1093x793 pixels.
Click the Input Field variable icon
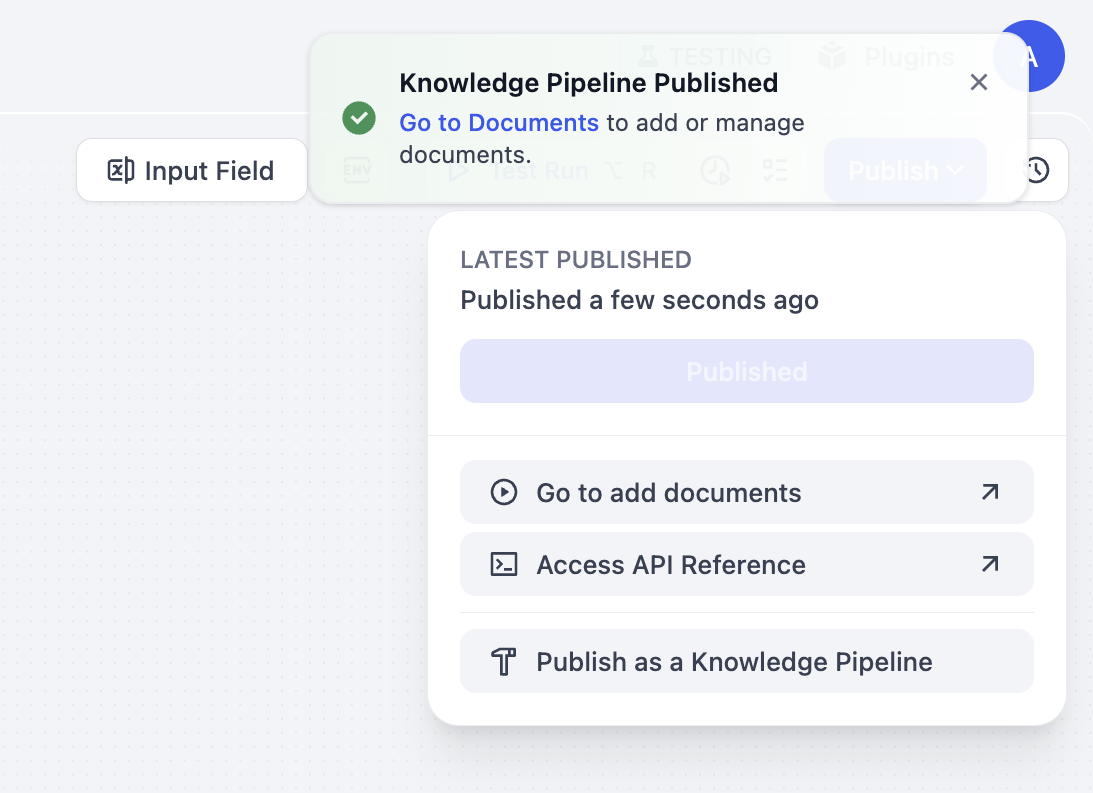[x=121, y=171]
